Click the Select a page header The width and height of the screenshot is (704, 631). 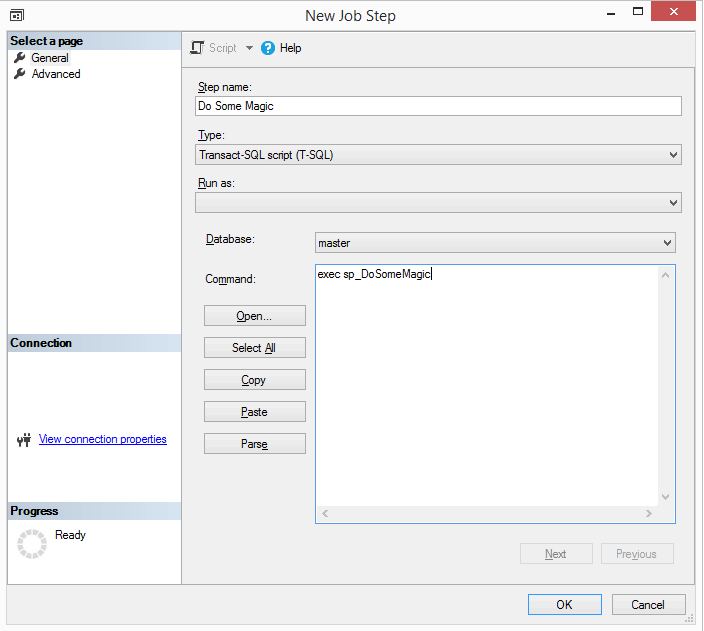tap(94, 41)
